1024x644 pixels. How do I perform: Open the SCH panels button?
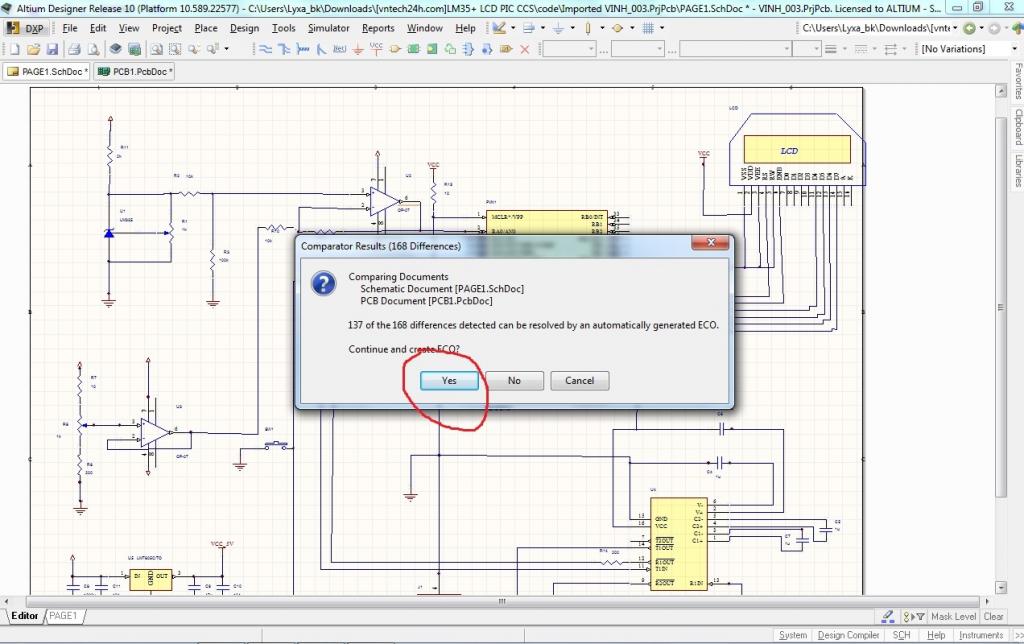click(x=902, y=635)
